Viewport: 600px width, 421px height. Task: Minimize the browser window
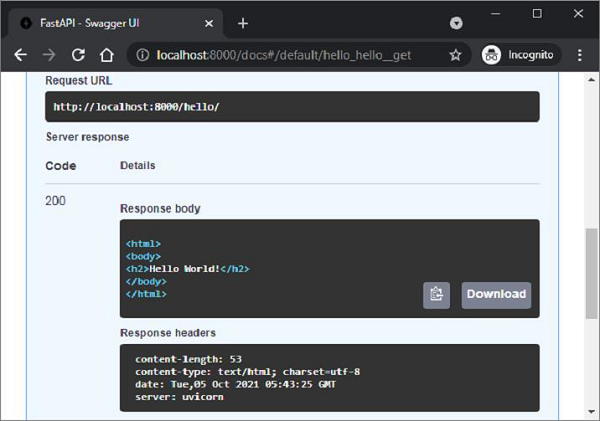[x=496, y=14]
